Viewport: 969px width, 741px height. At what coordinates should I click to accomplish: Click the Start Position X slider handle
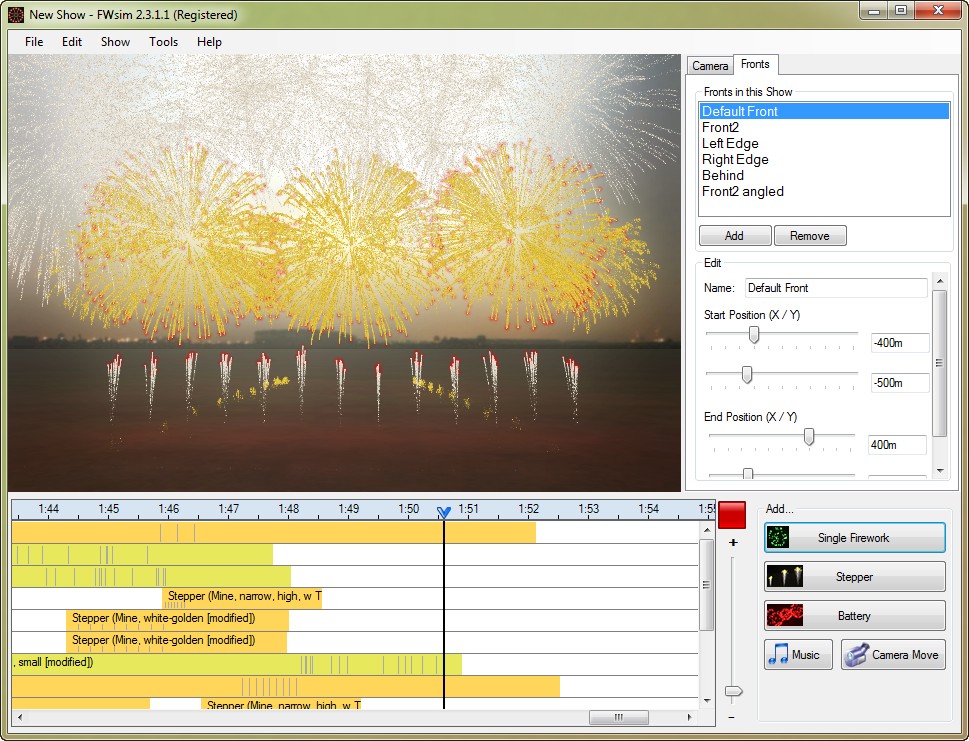(x=754, y=334)
